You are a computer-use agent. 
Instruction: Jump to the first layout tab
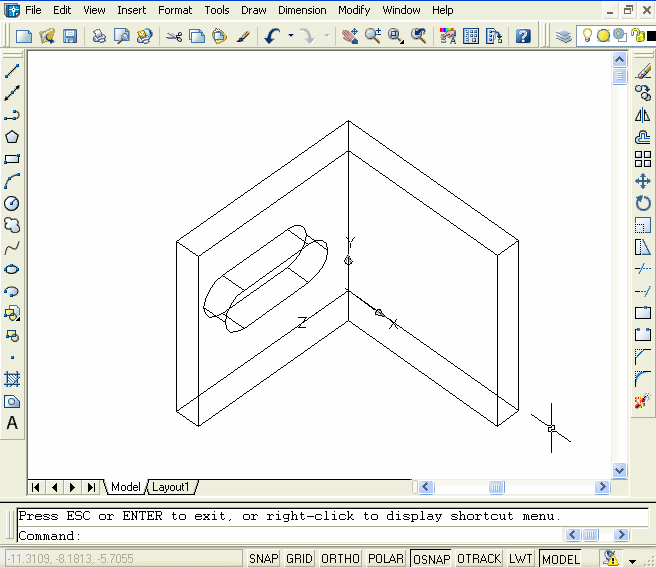36,487
